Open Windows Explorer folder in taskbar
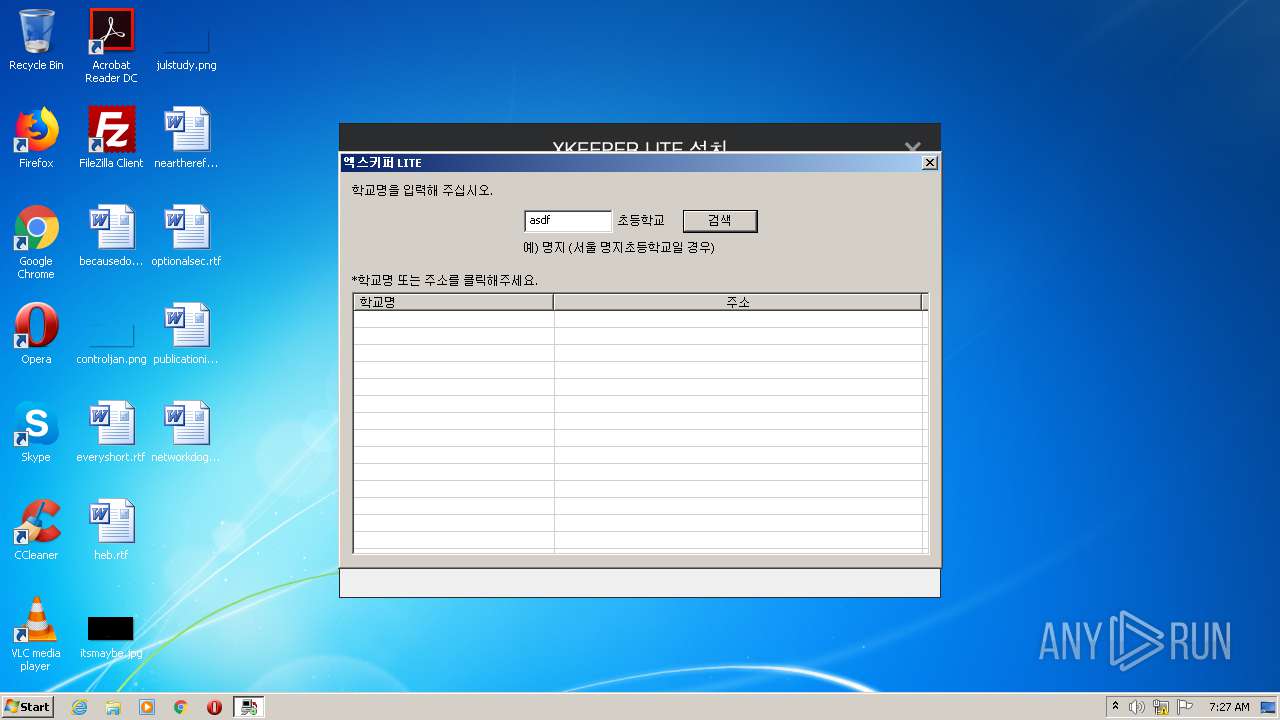 [x=113, y=707]
